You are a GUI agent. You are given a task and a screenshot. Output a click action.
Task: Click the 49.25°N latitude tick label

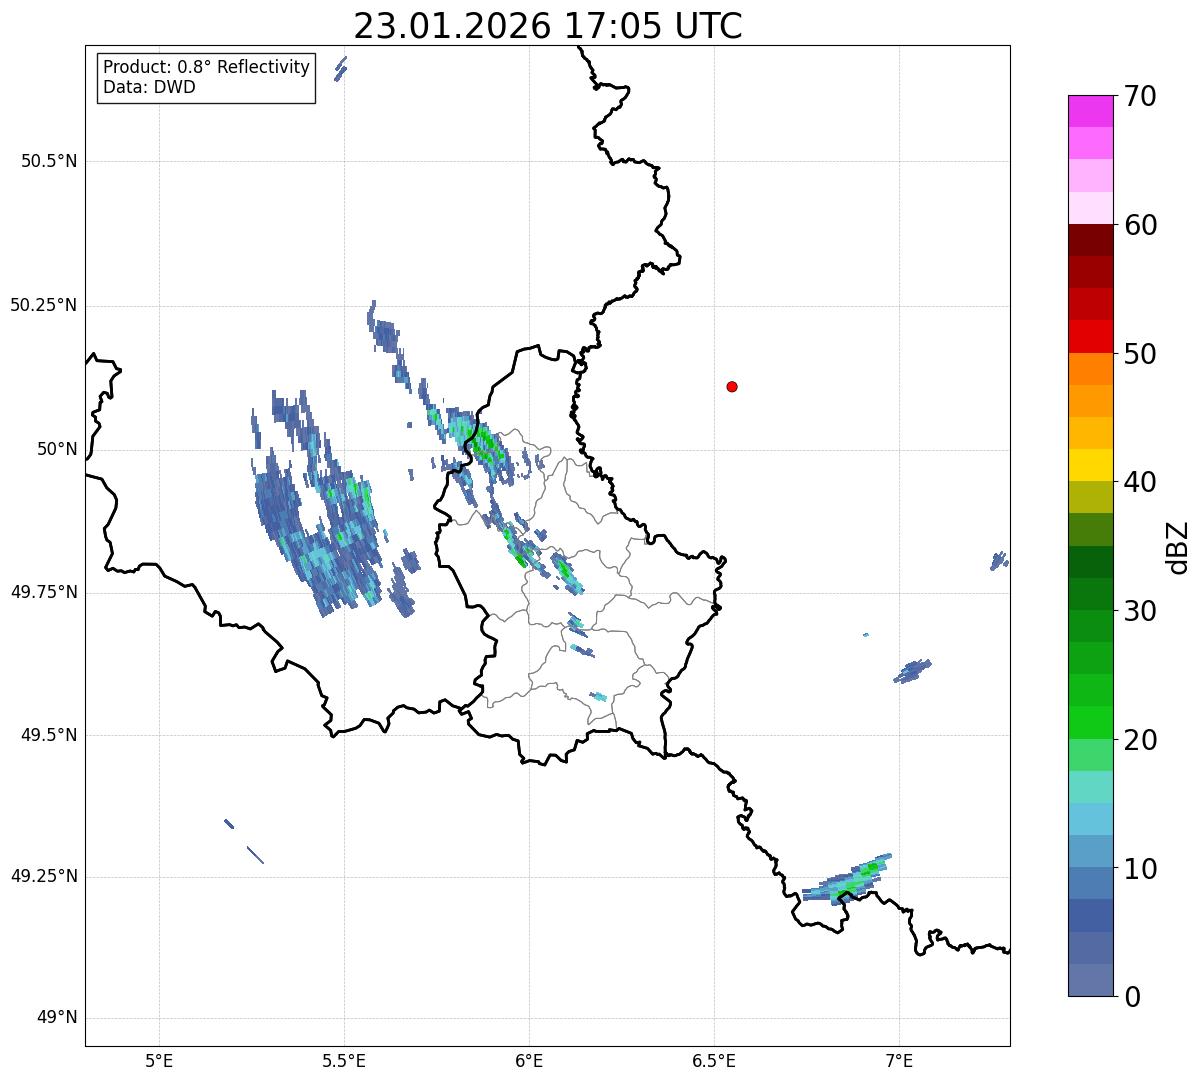[44, 877]
